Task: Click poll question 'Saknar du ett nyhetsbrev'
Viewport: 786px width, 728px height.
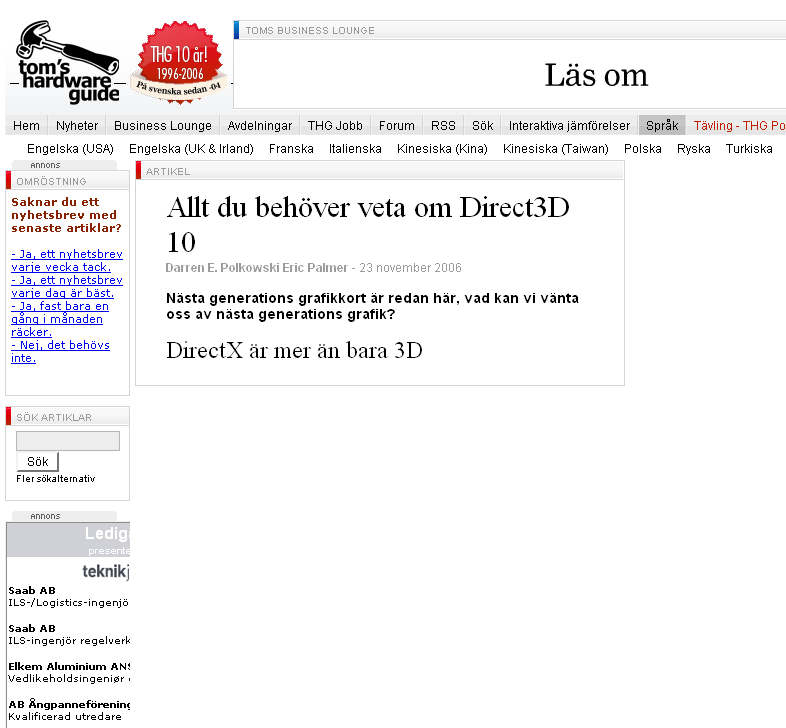Action: (x=66, y=215)
